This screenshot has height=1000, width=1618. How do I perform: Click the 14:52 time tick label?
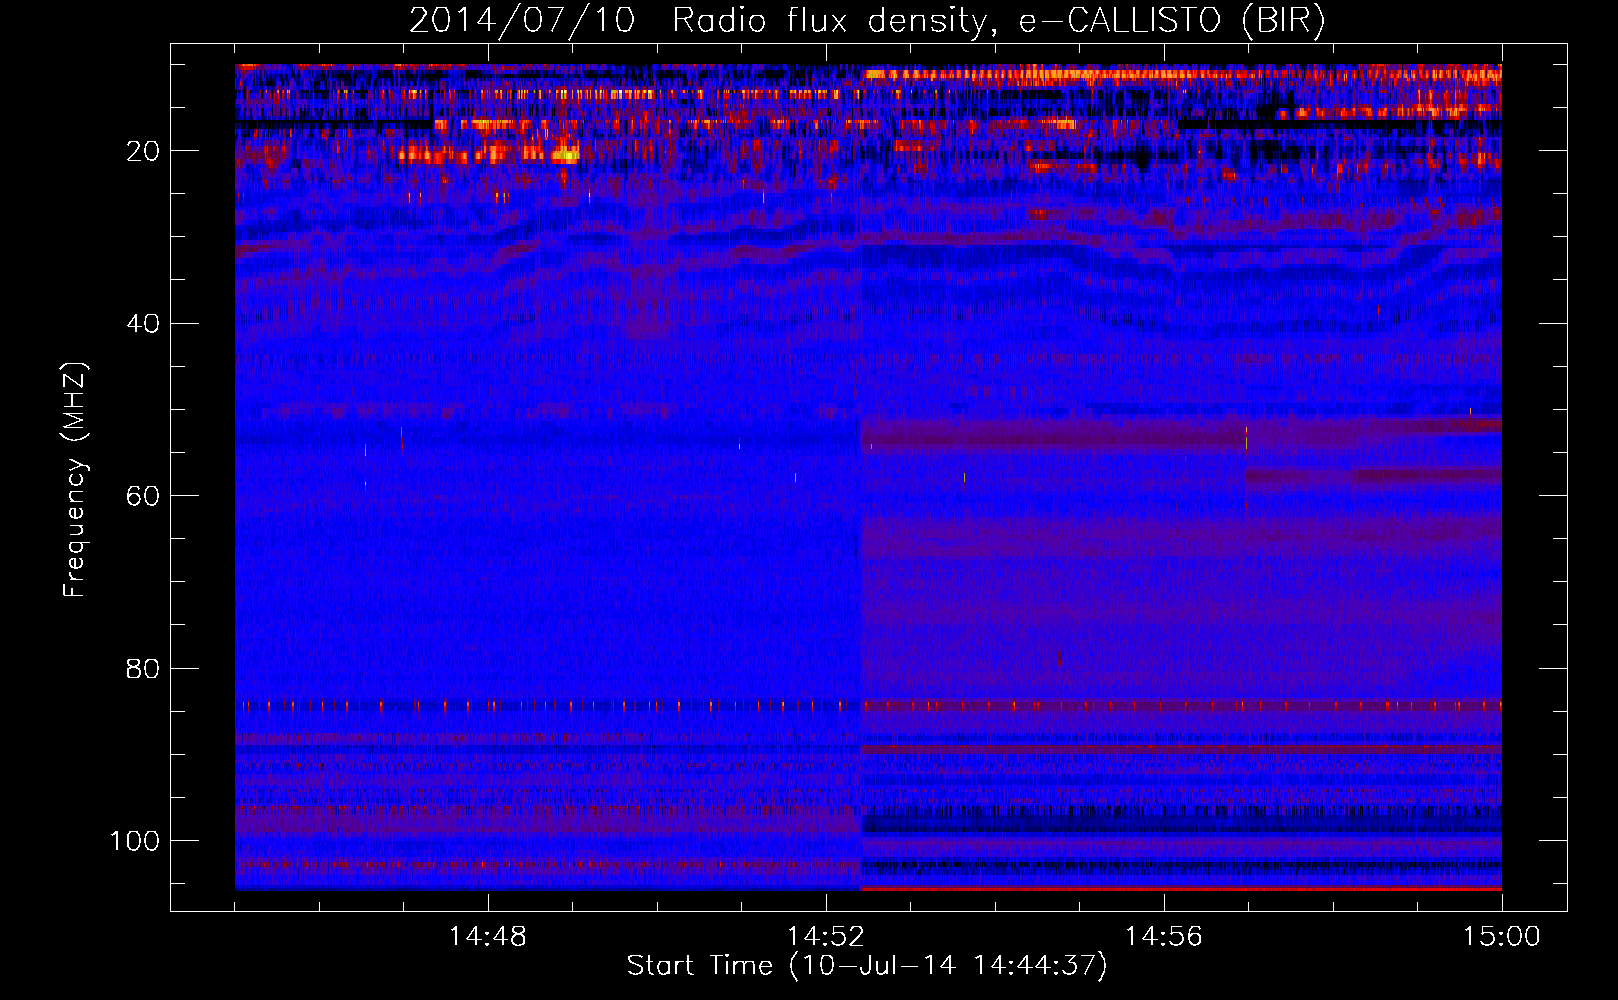(x=825, y=937)
